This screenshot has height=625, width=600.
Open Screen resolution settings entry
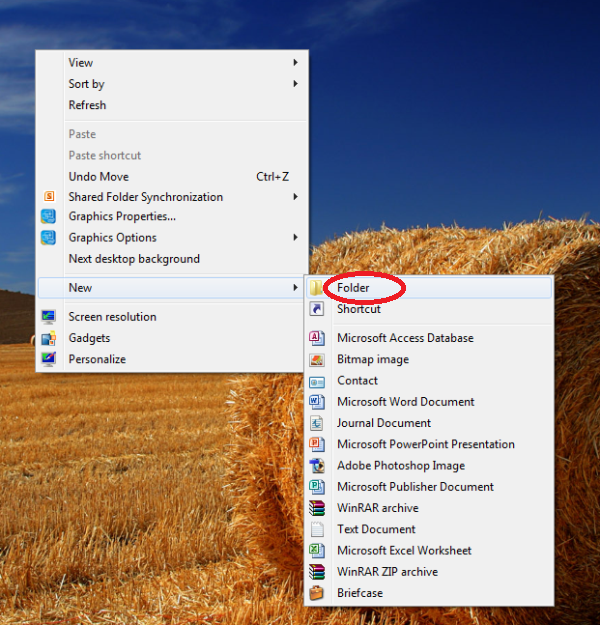point(171,317)
